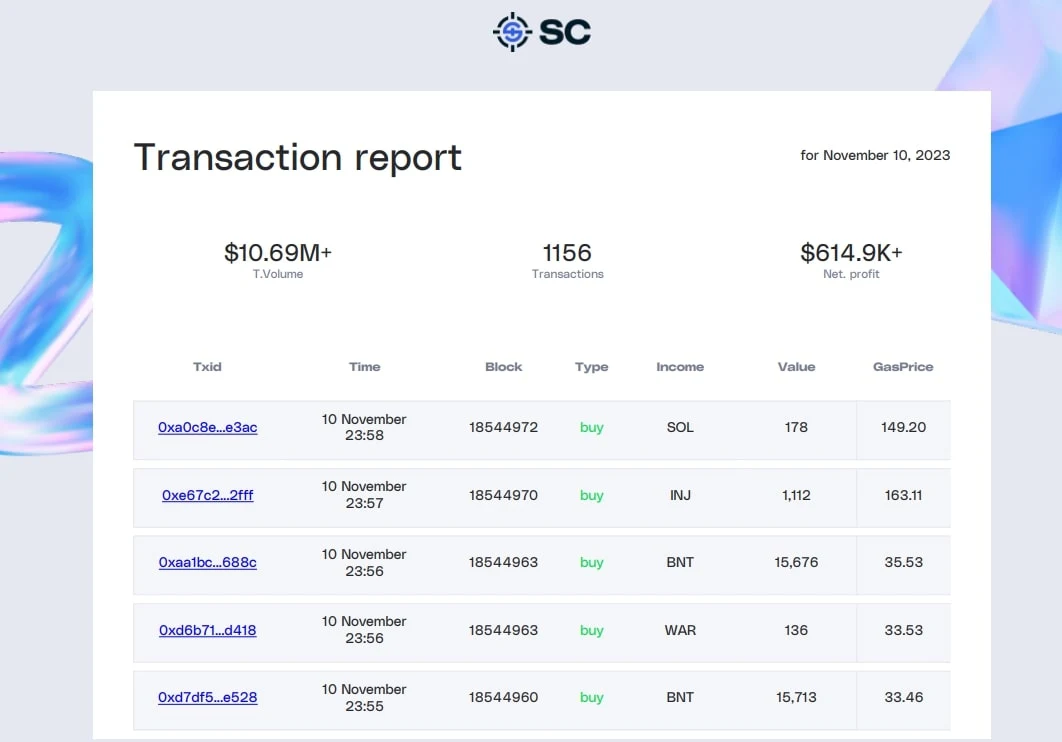1062x742 pixels.
Task: Click the Txid column header
Action: point(207,366)
